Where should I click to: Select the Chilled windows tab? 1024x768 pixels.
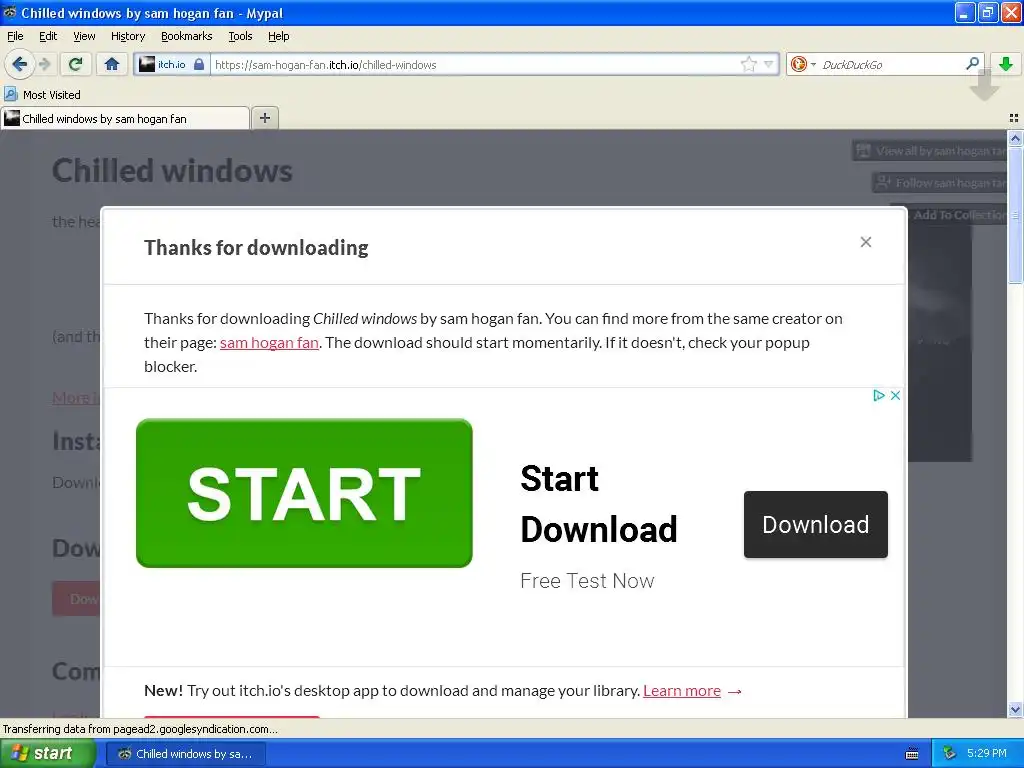pos(125,118)
